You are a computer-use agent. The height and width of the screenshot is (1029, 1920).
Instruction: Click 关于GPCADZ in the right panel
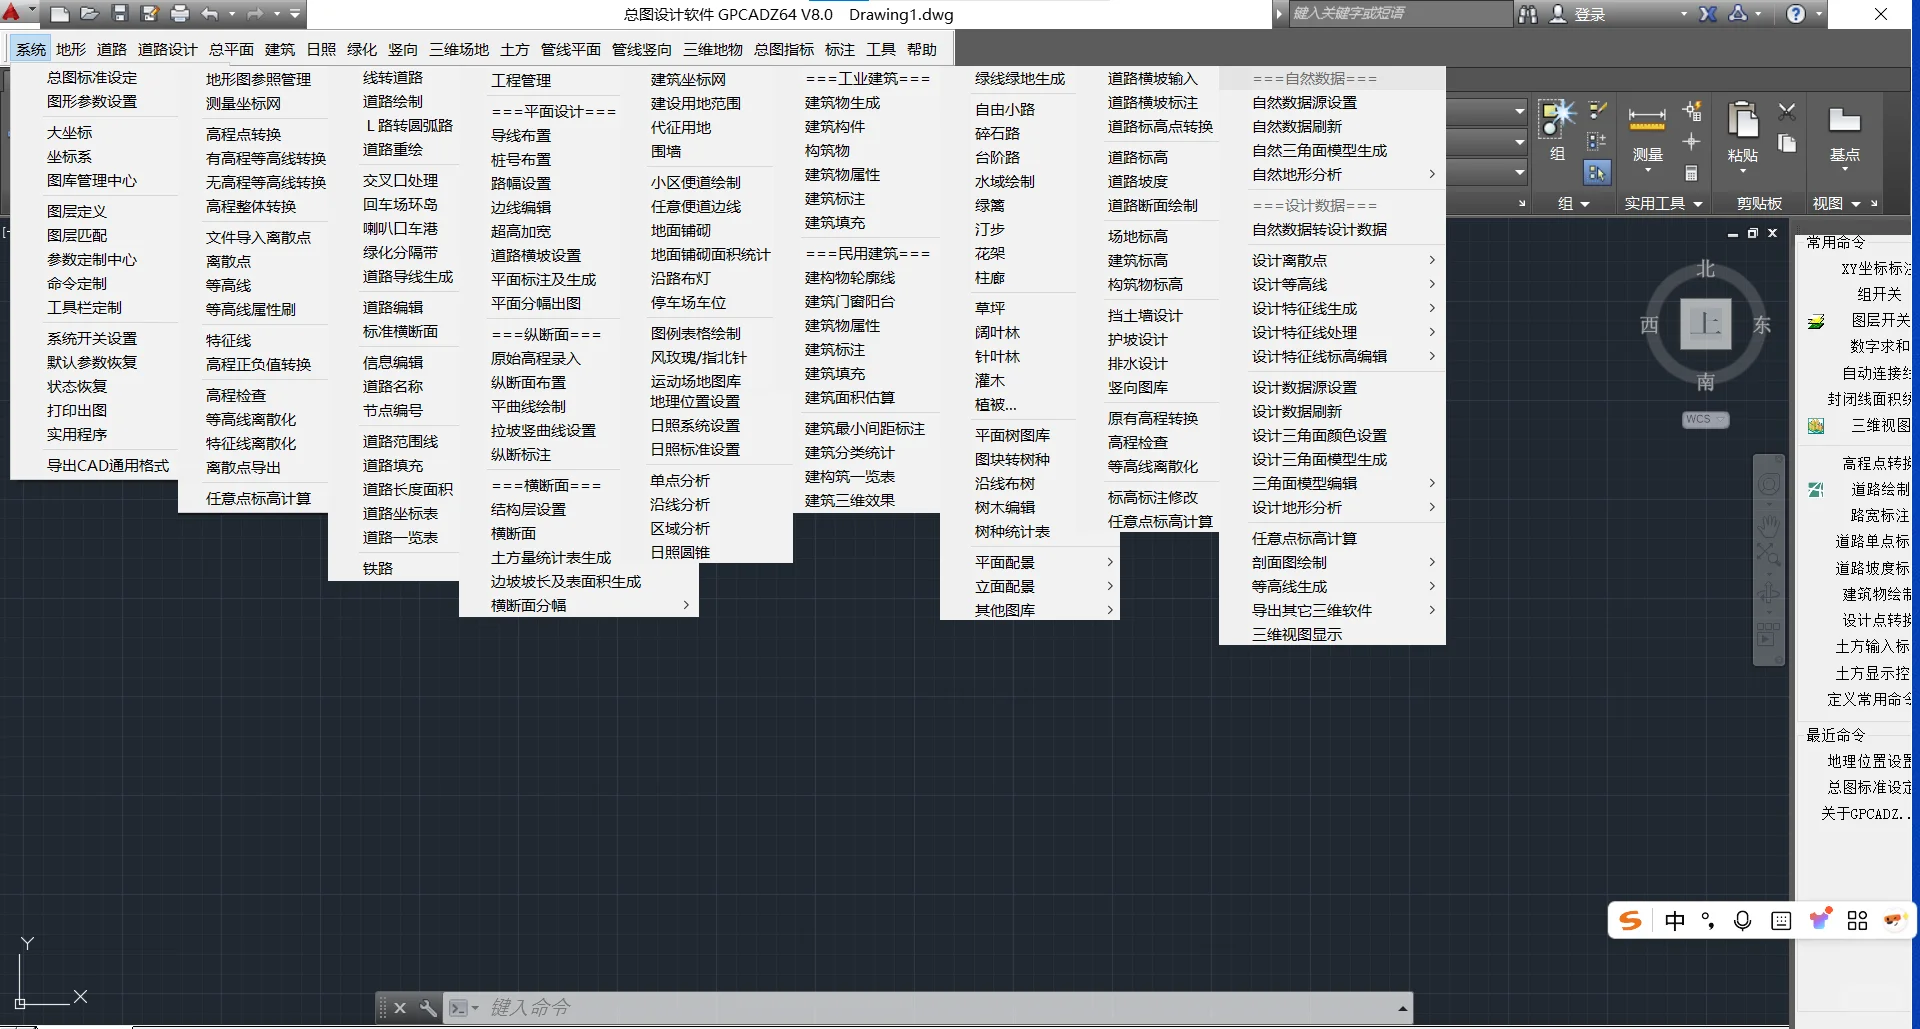pyautogui.click(x=1862, y=813)
